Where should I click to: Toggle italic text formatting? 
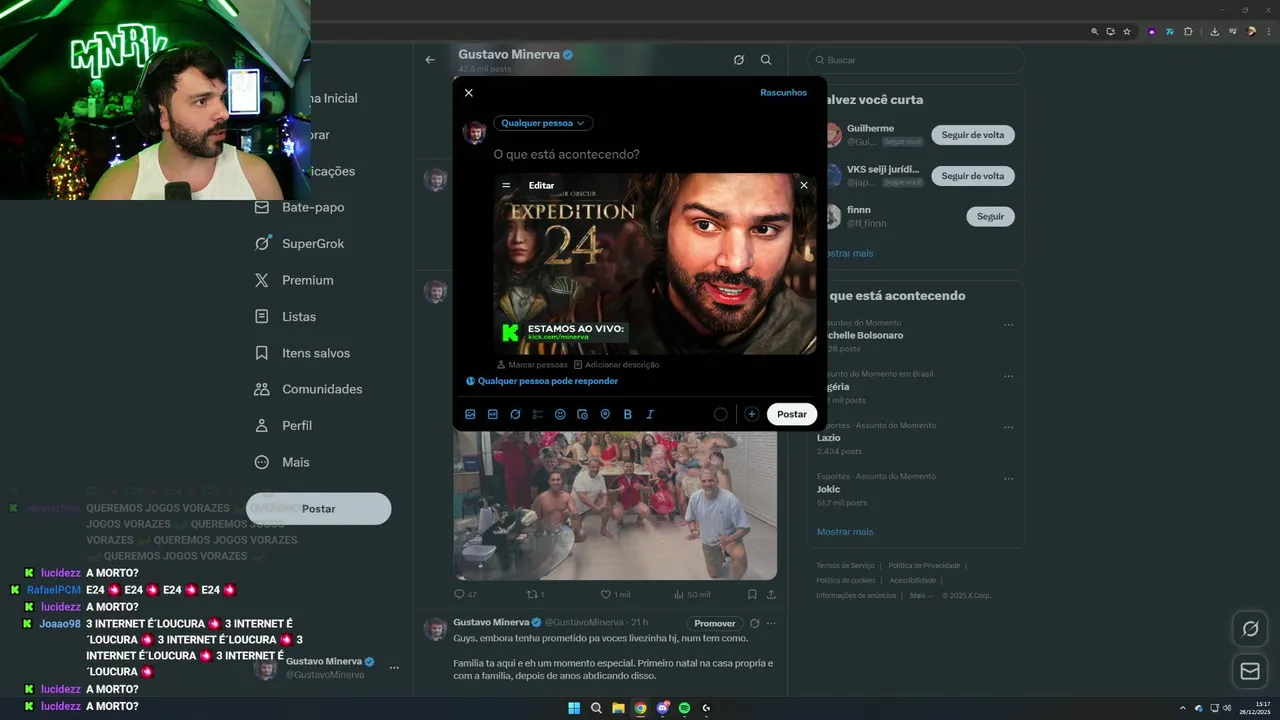click(x=650, y=414)
